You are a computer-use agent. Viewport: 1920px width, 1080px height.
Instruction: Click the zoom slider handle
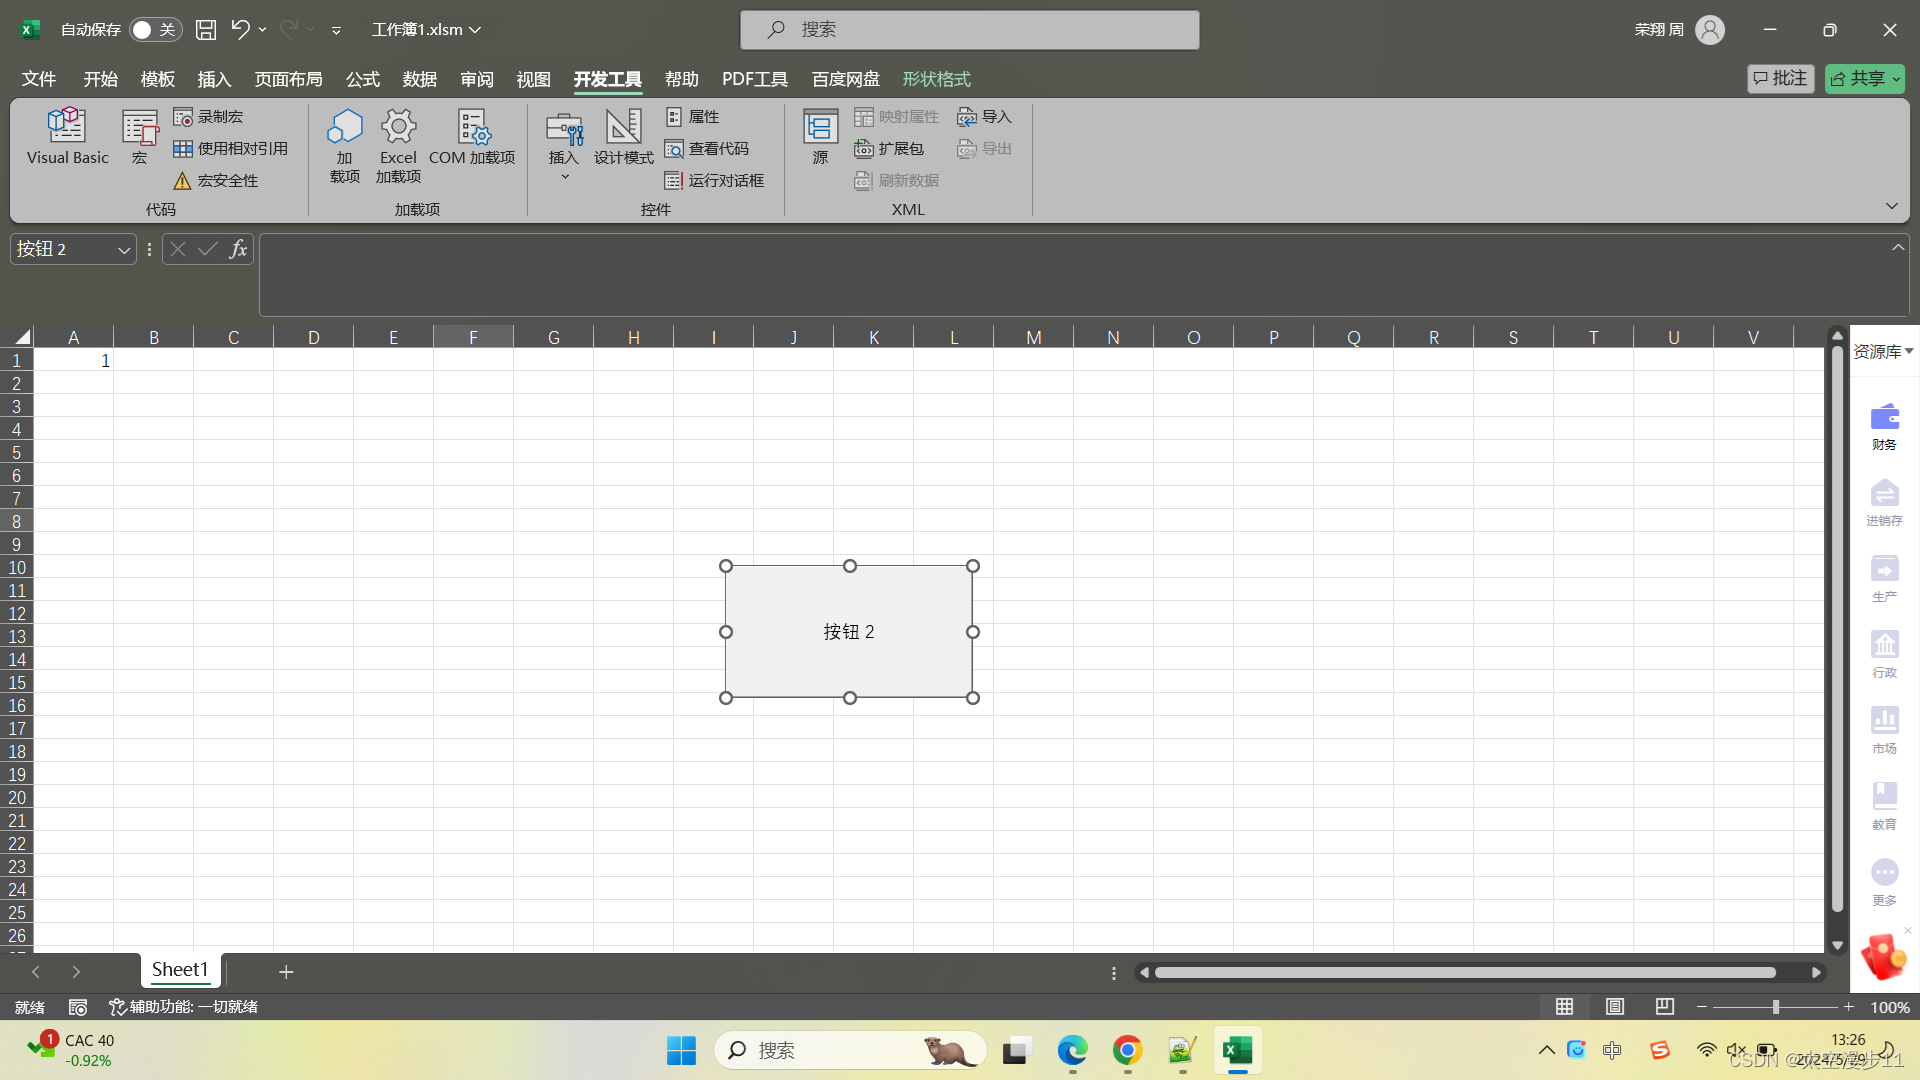click(x=1776, y=1007)
